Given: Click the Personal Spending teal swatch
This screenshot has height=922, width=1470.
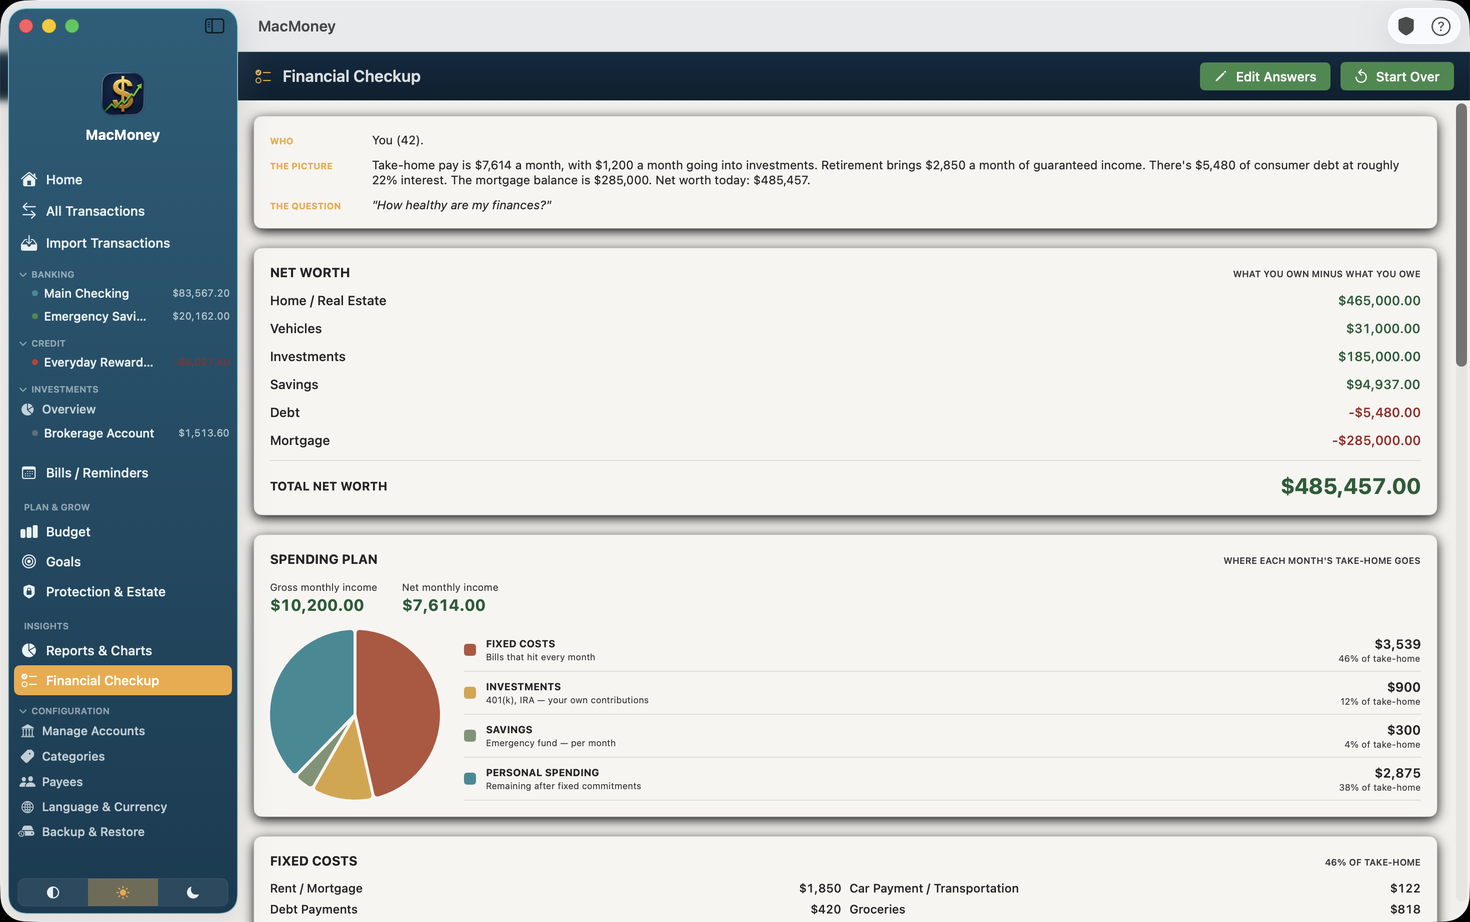Looking at the screenshot, I should click(x=470, y=779).
